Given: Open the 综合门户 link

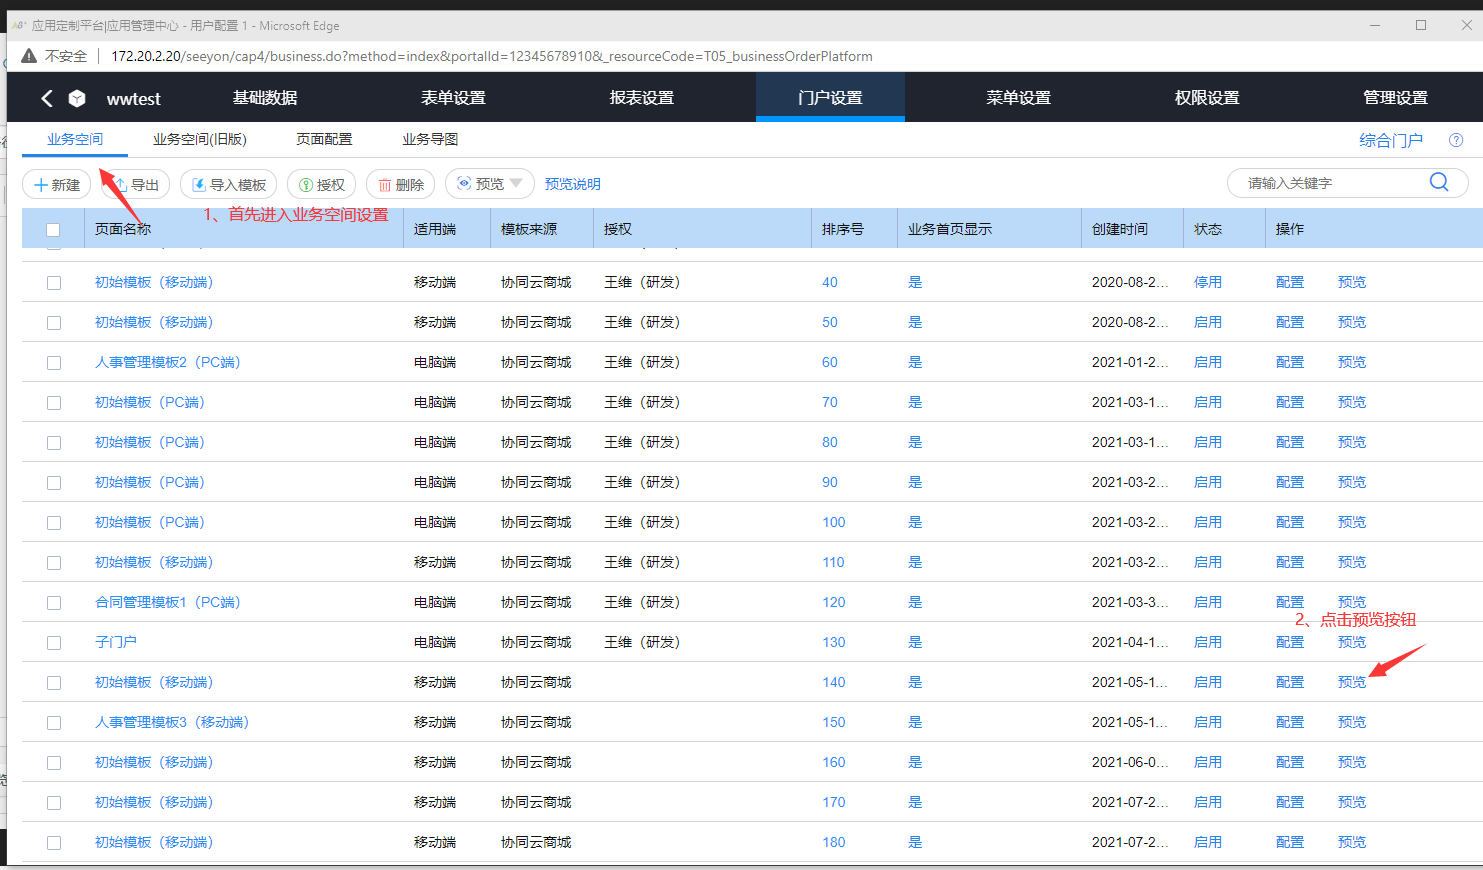Looking at the screenshot, I should click(1390, 140).
